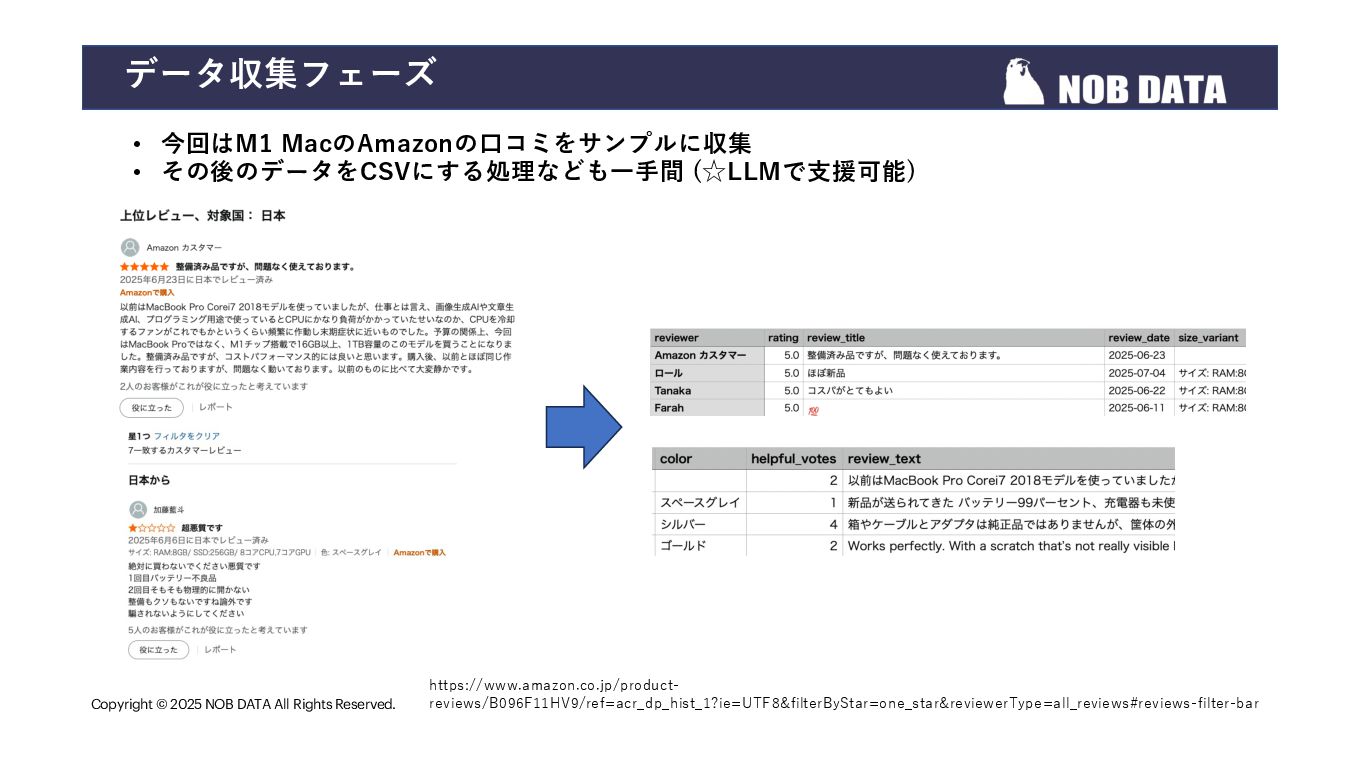Image resolution: width=1361 pixels, height=765 pixels.
Task: Select the ゴールド color cell
Action: click(x=699, y=546)
